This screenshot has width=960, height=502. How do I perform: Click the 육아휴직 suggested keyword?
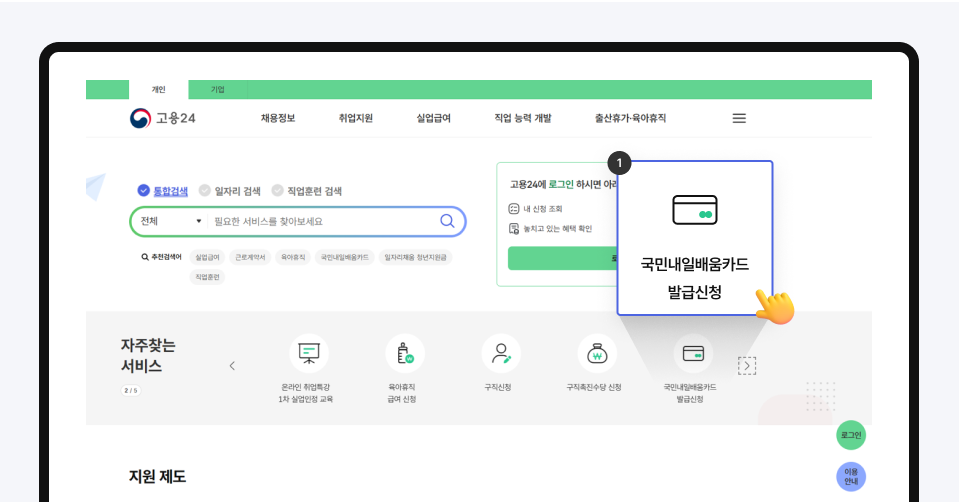[x=293, y=257]
